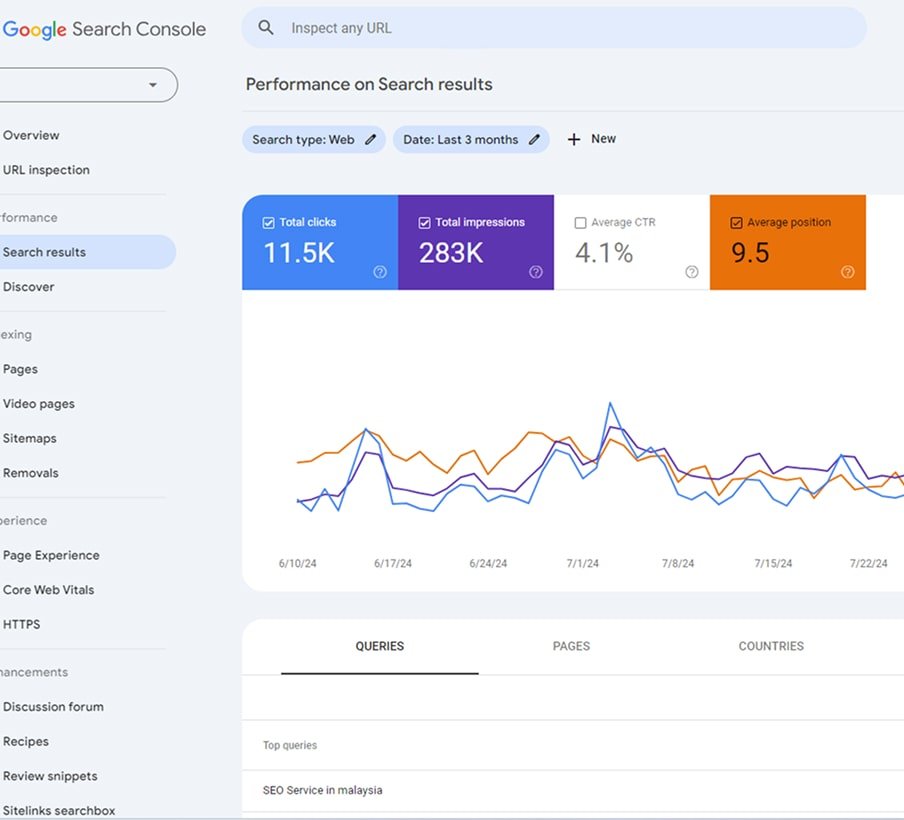Open Sitelinks searchbox report

[59, 810]
